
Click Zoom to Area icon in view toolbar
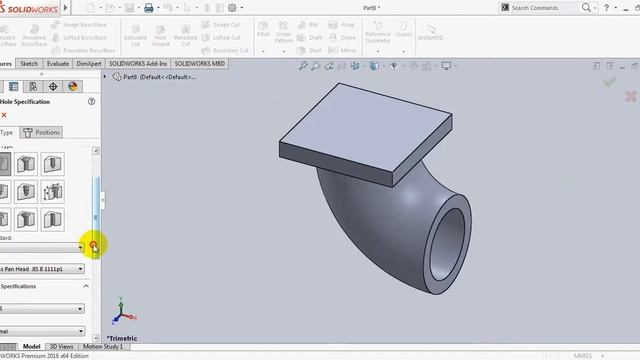(x=316, y=66)
